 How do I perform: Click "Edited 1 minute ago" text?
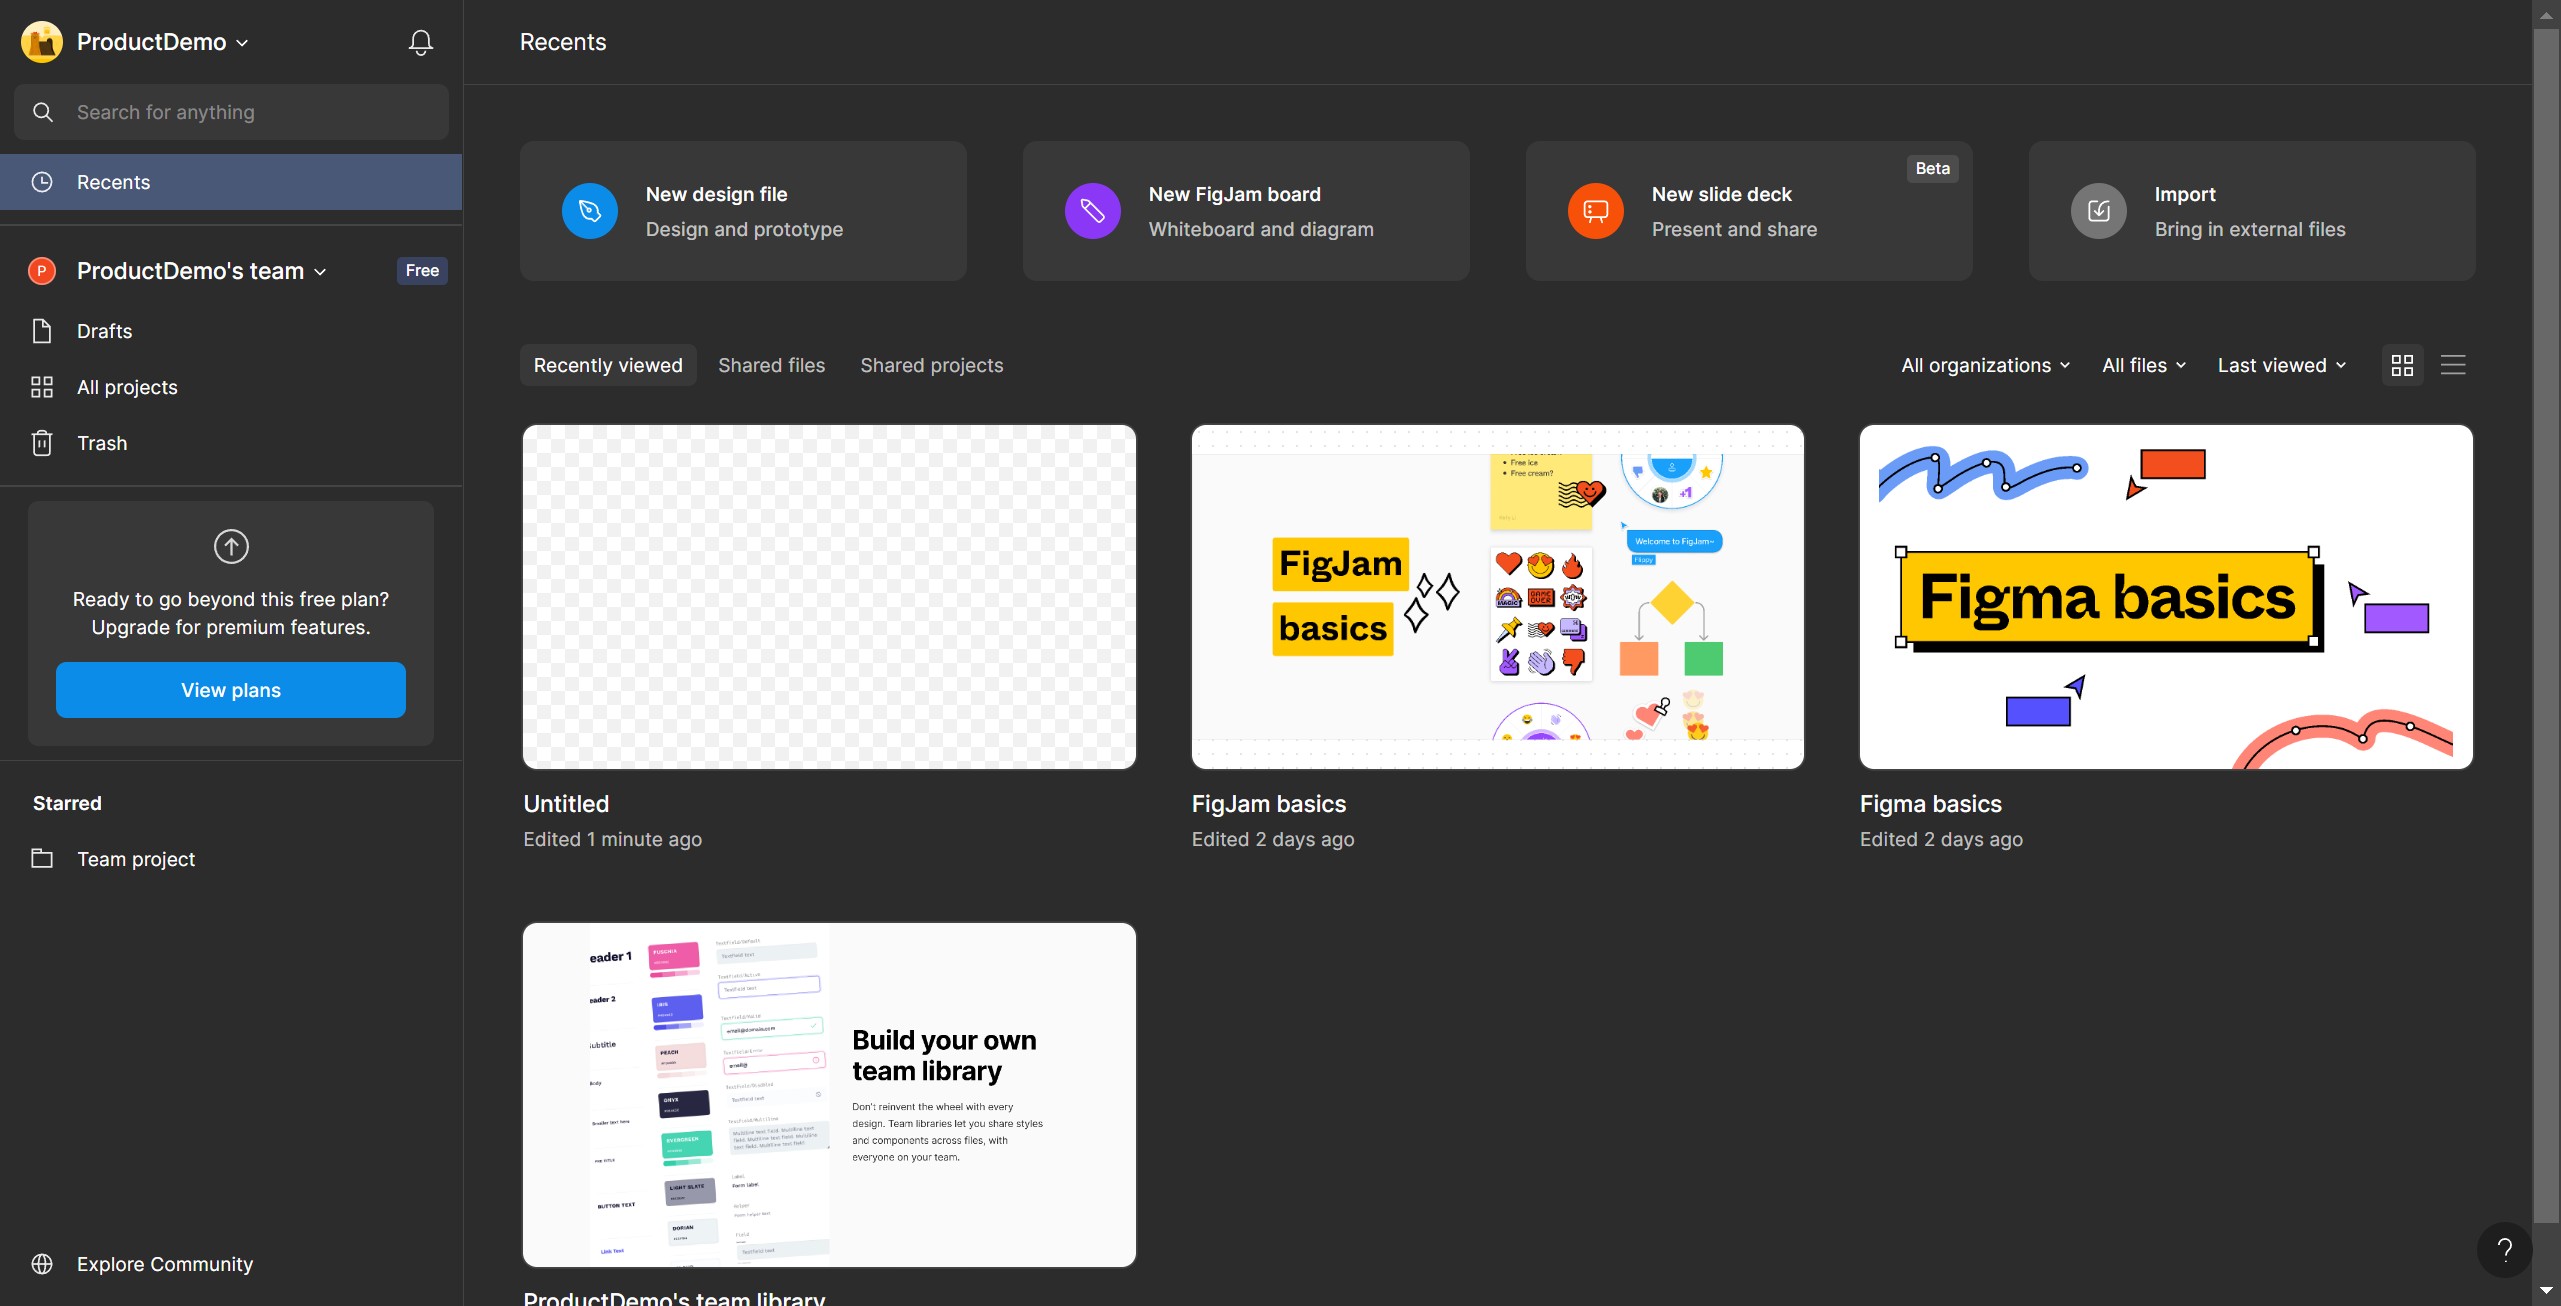612,840
